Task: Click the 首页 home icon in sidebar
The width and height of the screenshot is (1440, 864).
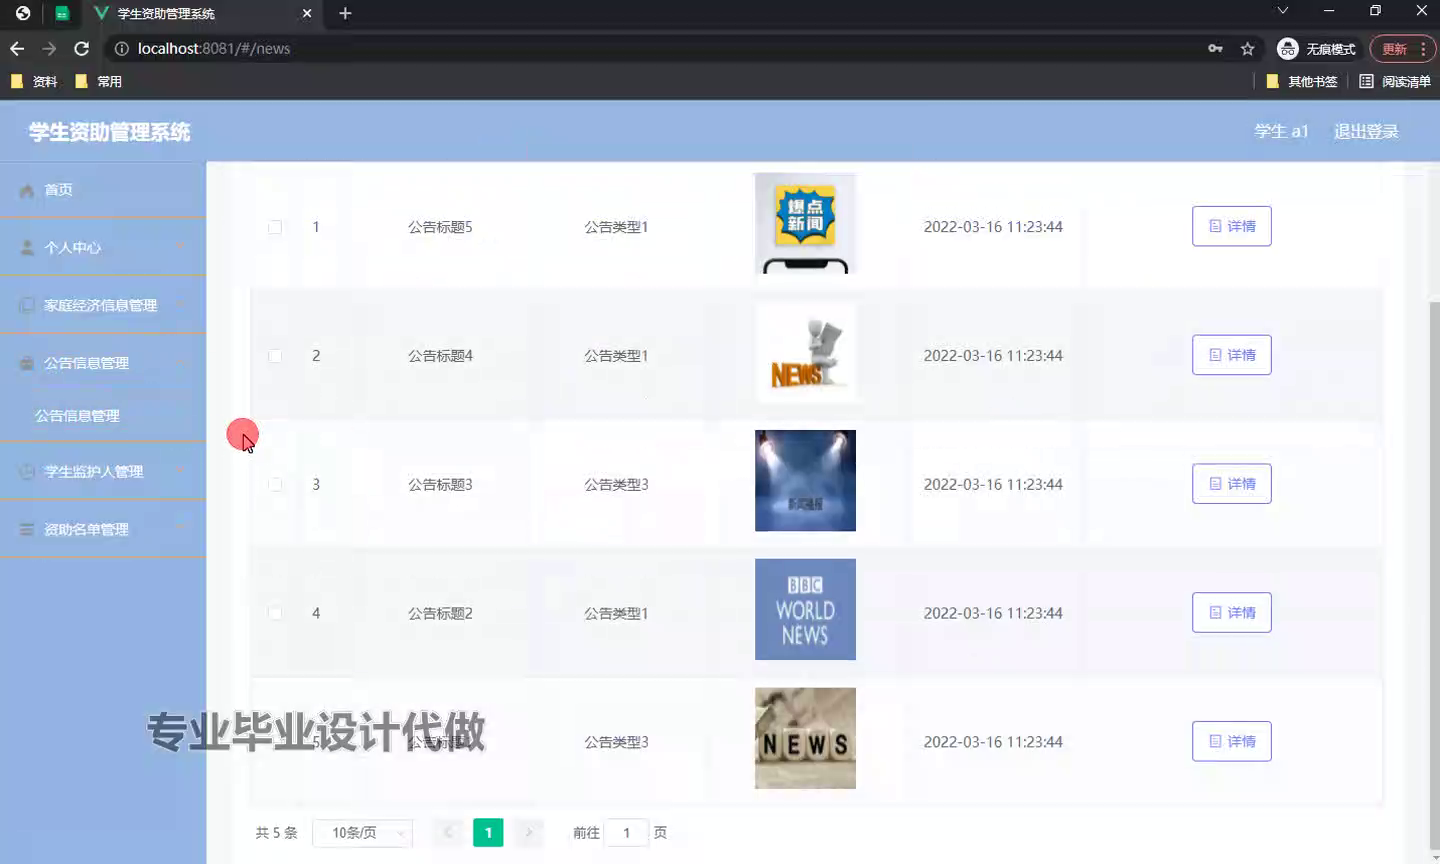Action: (27, 190)
